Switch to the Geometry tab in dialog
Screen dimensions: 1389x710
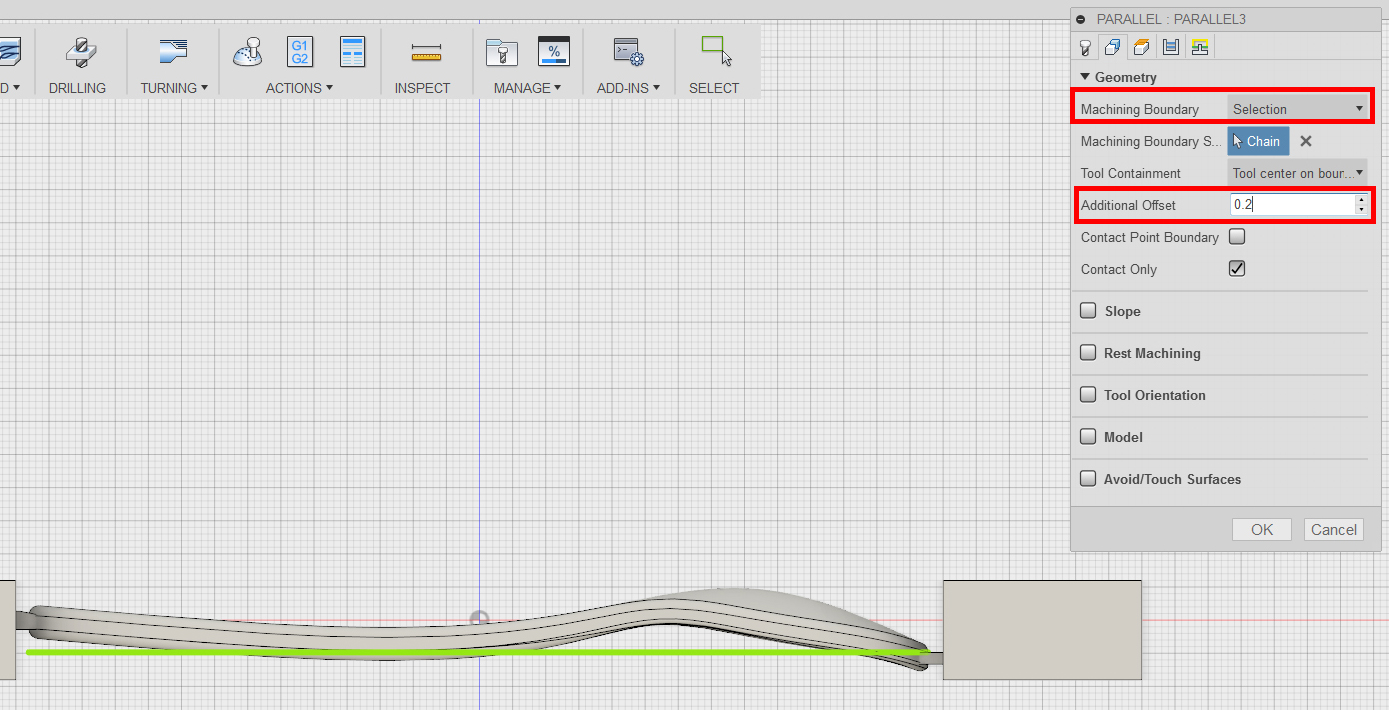tap(1112, 46)
